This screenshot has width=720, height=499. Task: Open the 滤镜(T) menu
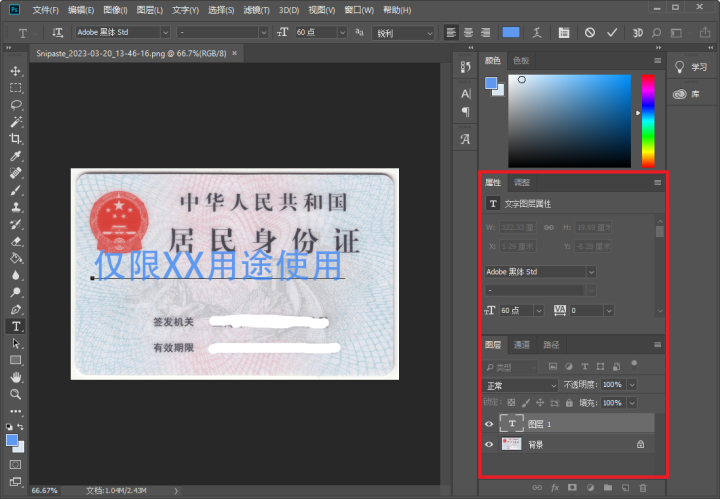click(256, 10)
